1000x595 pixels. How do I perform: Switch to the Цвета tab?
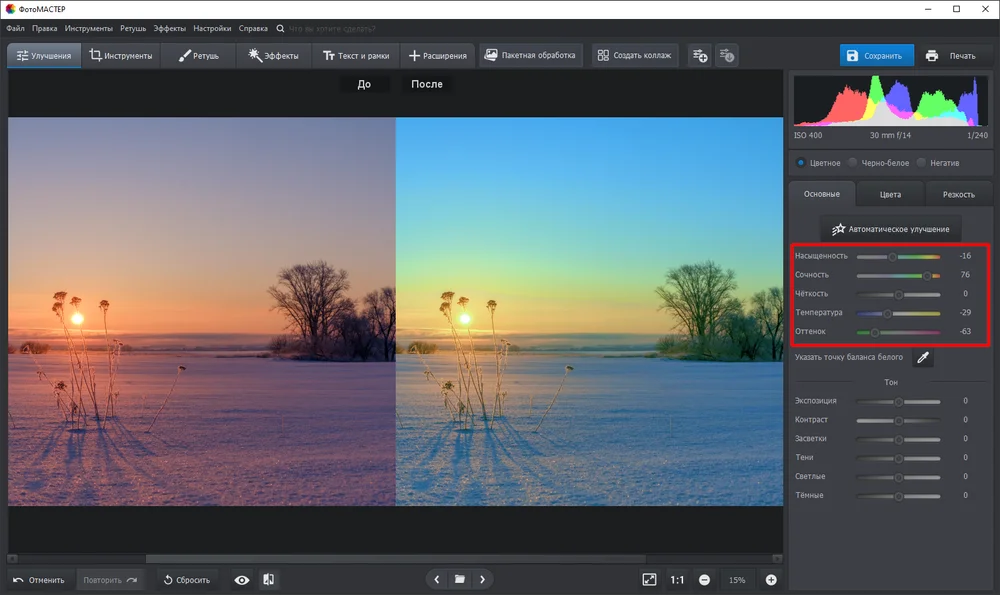pos(890,195)
